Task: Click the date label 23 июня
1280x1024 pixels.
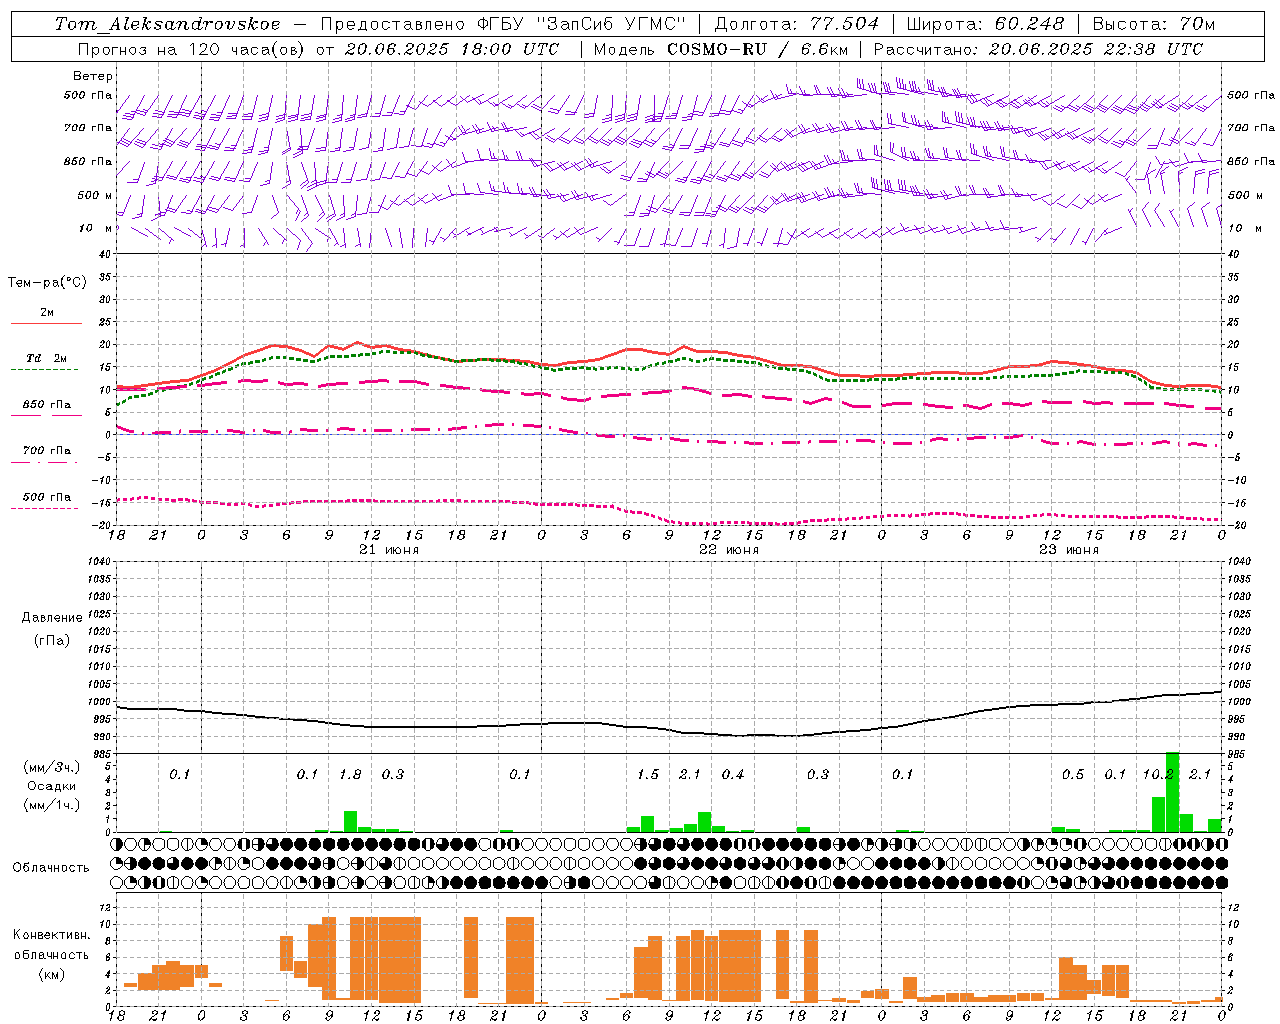Action: point(1069,550)
